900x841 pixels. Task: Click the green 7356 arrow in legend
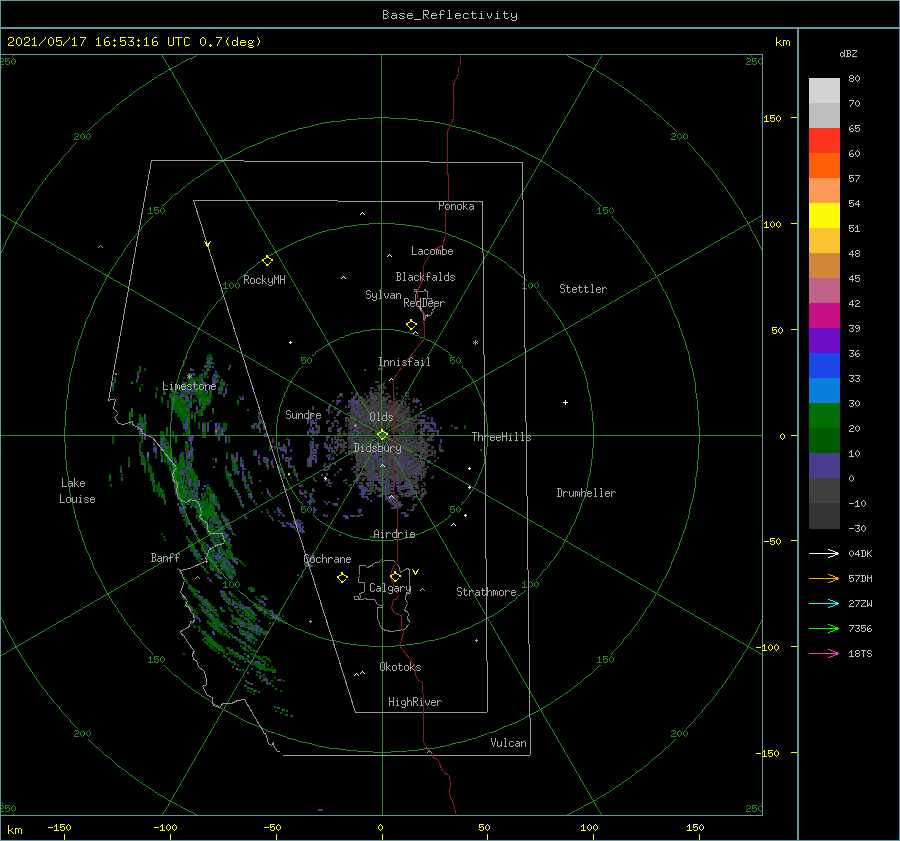[824, 629]
